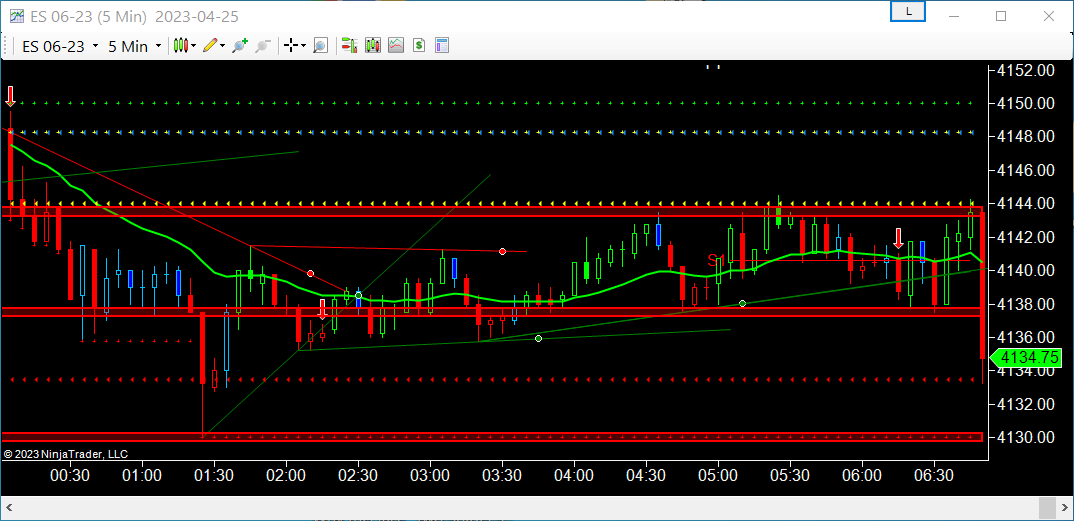Click the 4138.00 price axis label
This screenshot has width=1074, height=521.
(x=1027, y=303)
